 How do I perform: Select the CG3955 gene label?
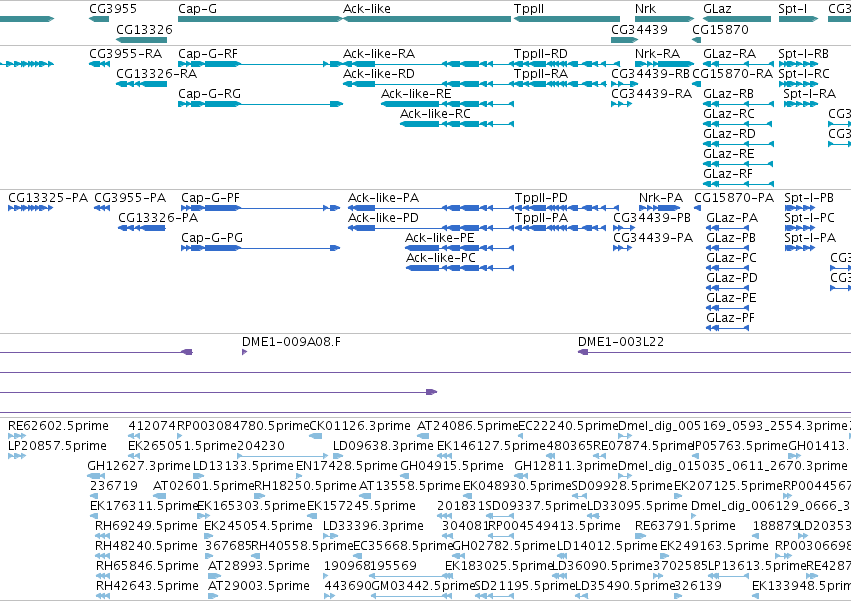click(113, 9)
